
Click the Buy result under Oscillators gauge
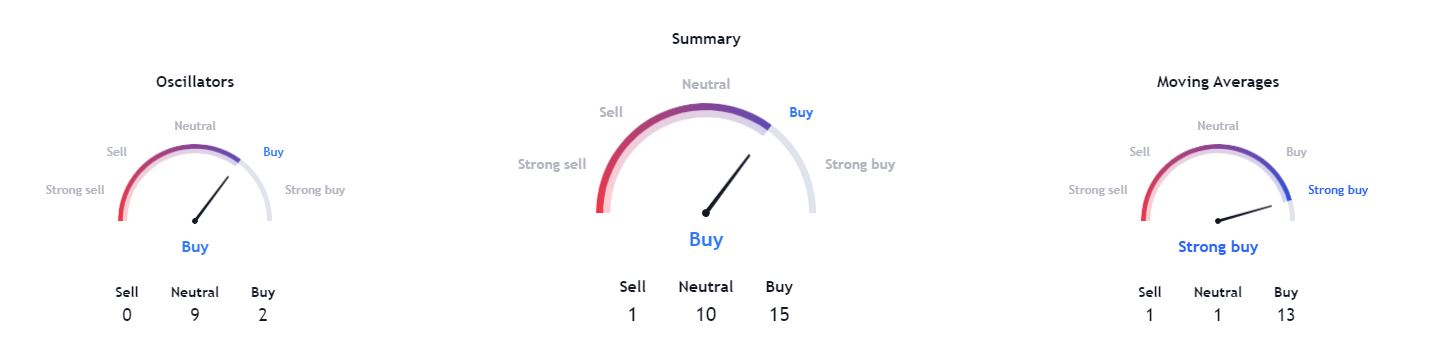(195, 247)
